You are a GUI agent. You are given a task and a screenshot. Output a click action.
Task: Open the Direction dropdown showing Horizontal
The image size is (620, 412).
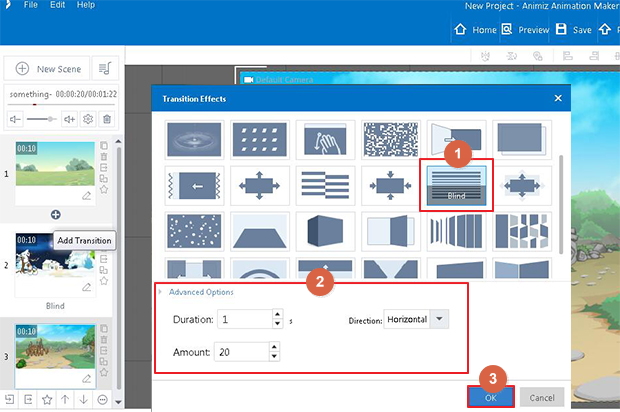416,319
